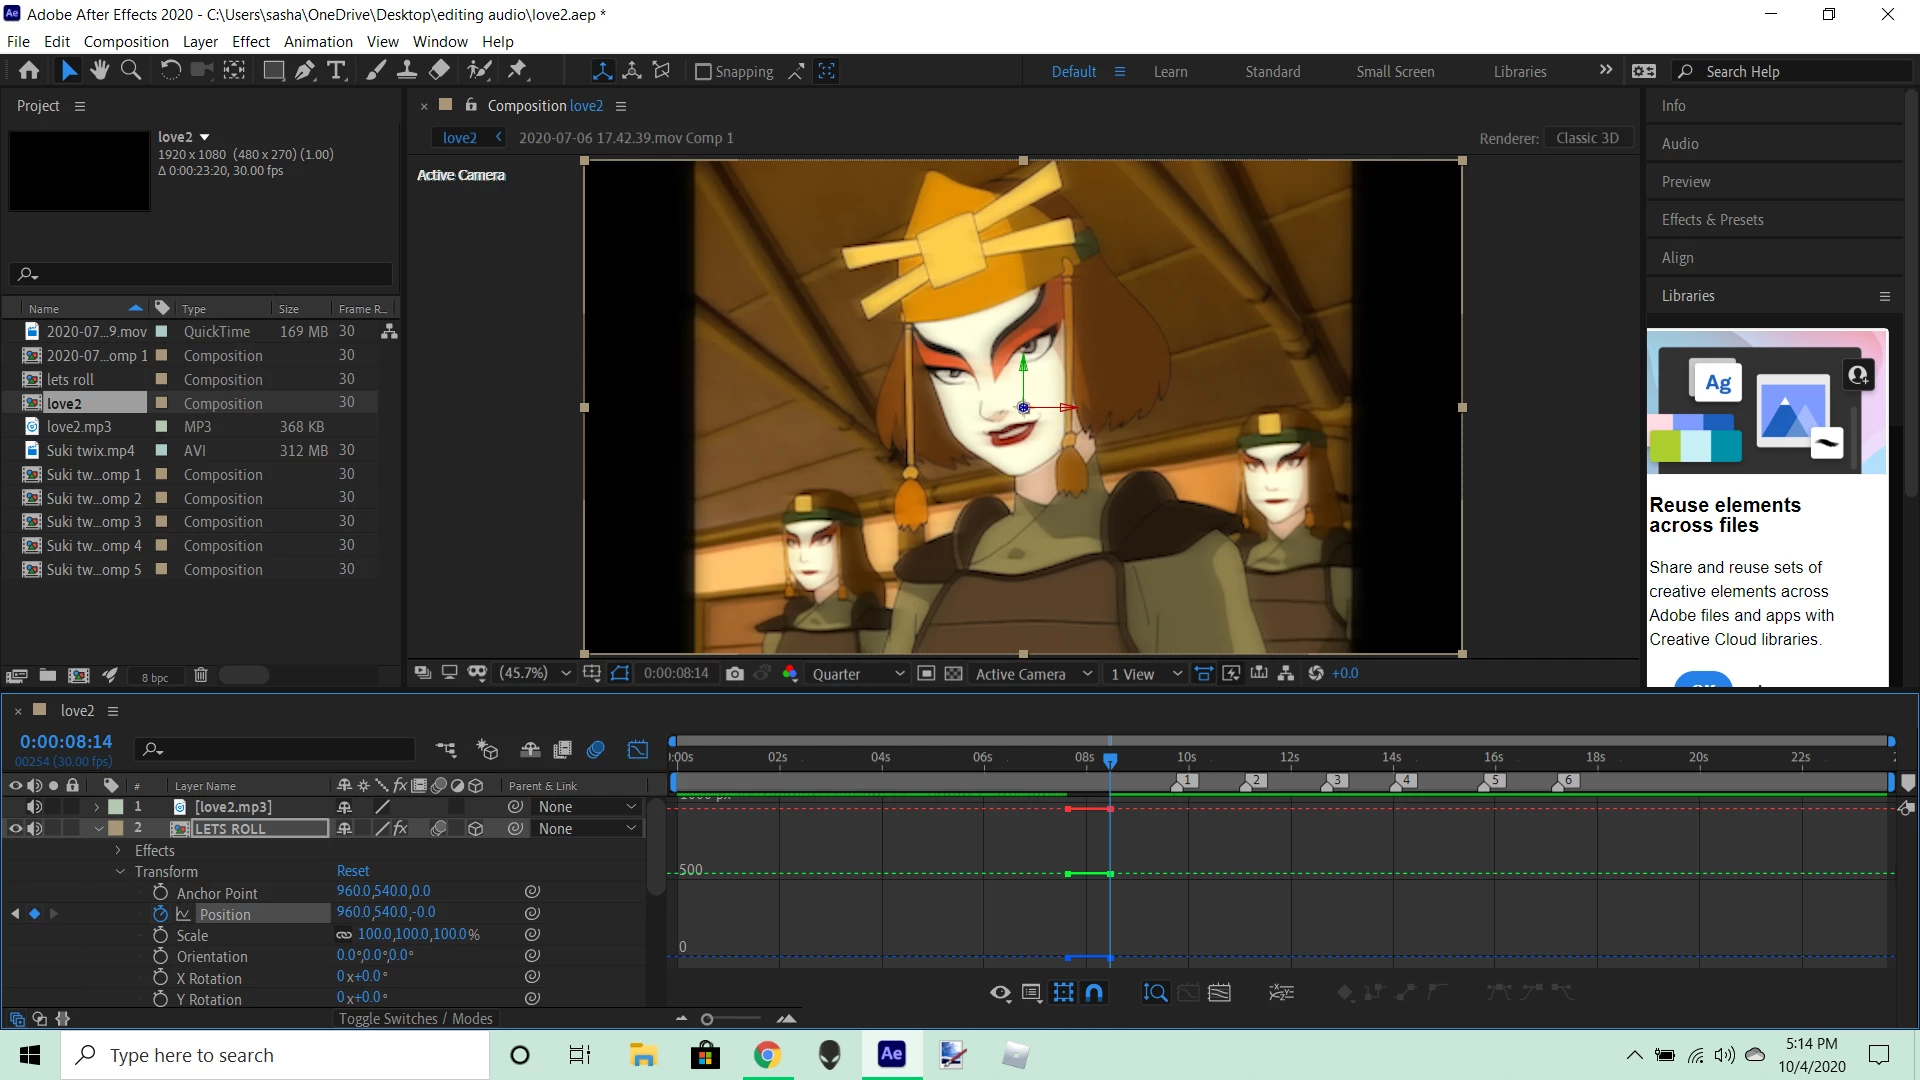Delete selected item with trash icon

[x=200, y=676]
